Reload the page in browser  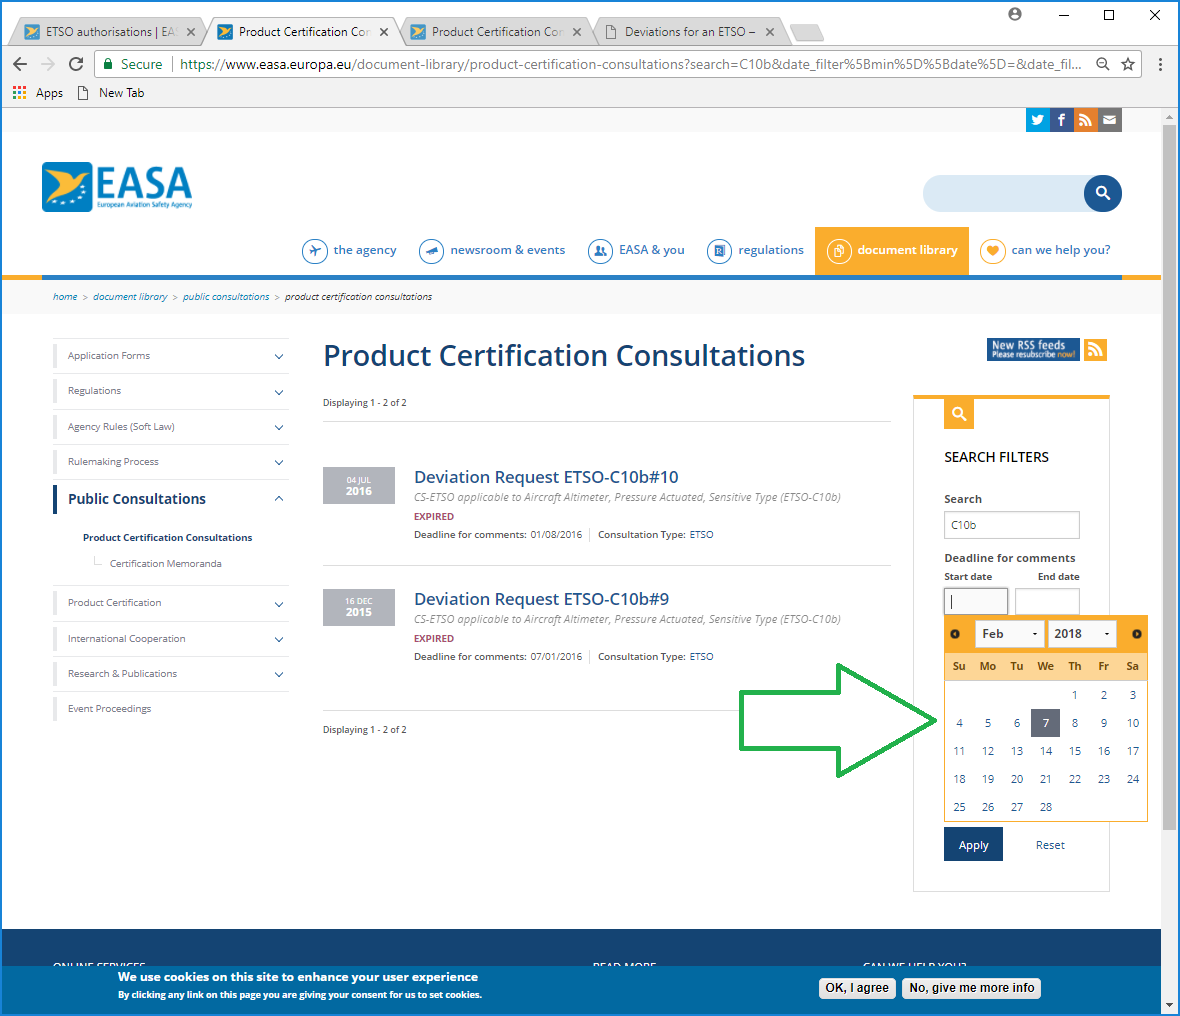76,64
